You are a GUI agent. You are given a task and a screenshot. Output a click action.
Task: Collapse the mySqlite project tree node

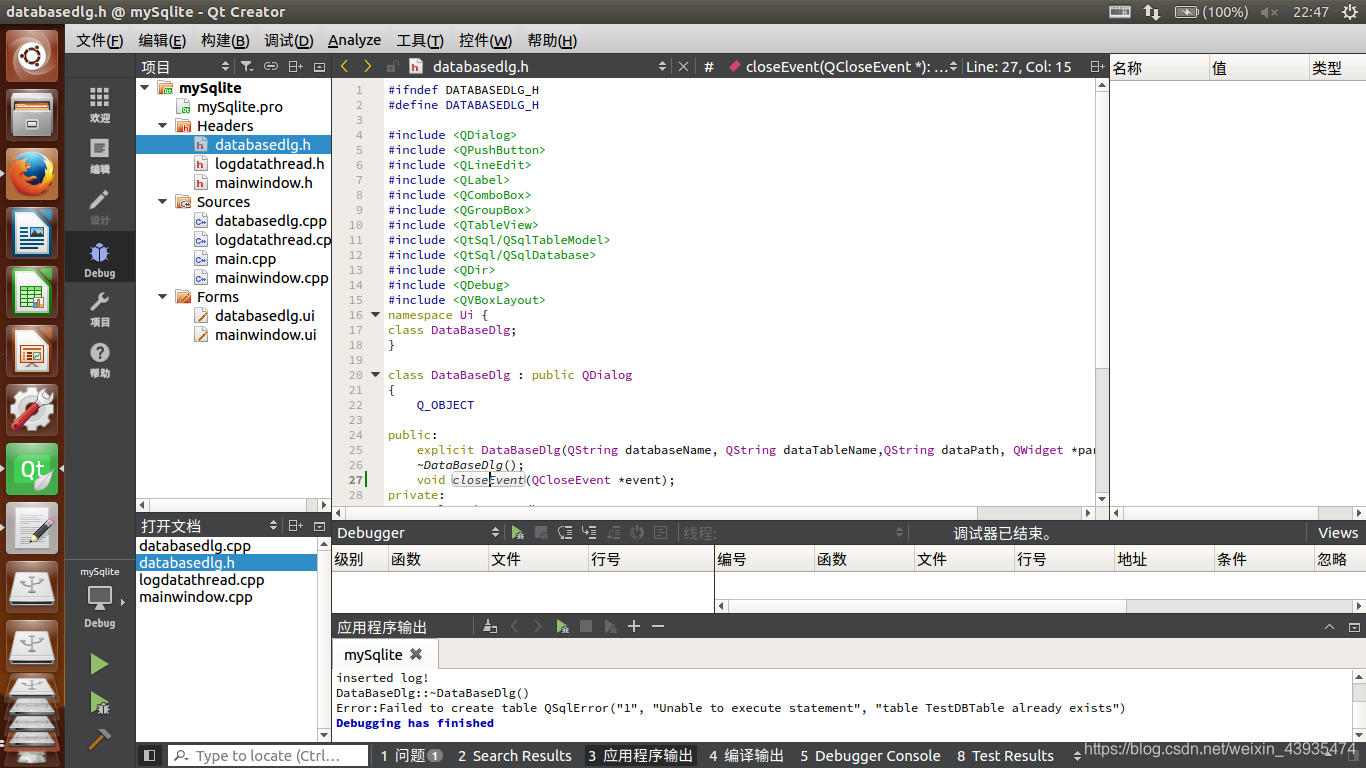(x=145, y=88)
